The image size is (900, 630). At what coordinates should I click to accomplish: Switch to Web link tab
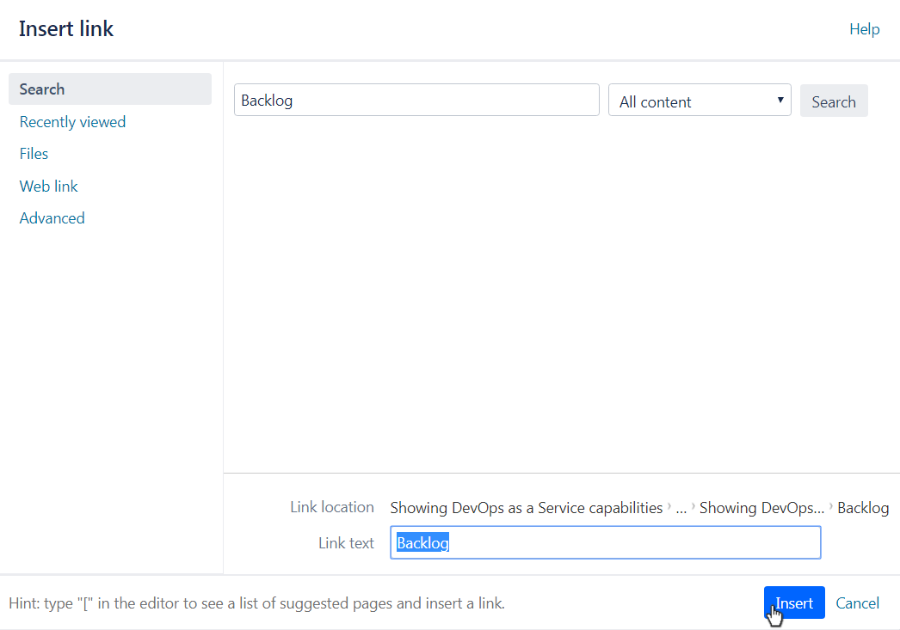pos(49,186)
